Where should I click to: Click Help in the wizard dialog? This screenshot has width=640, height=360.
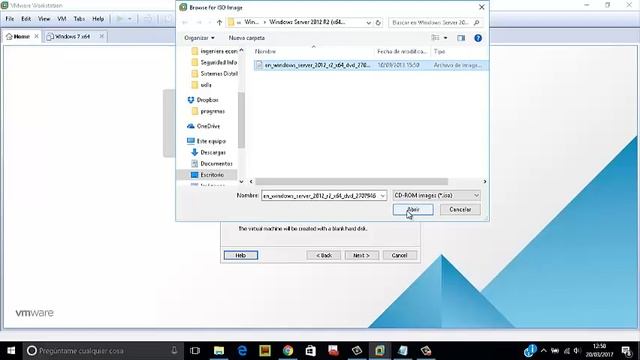tap(240, 256)
